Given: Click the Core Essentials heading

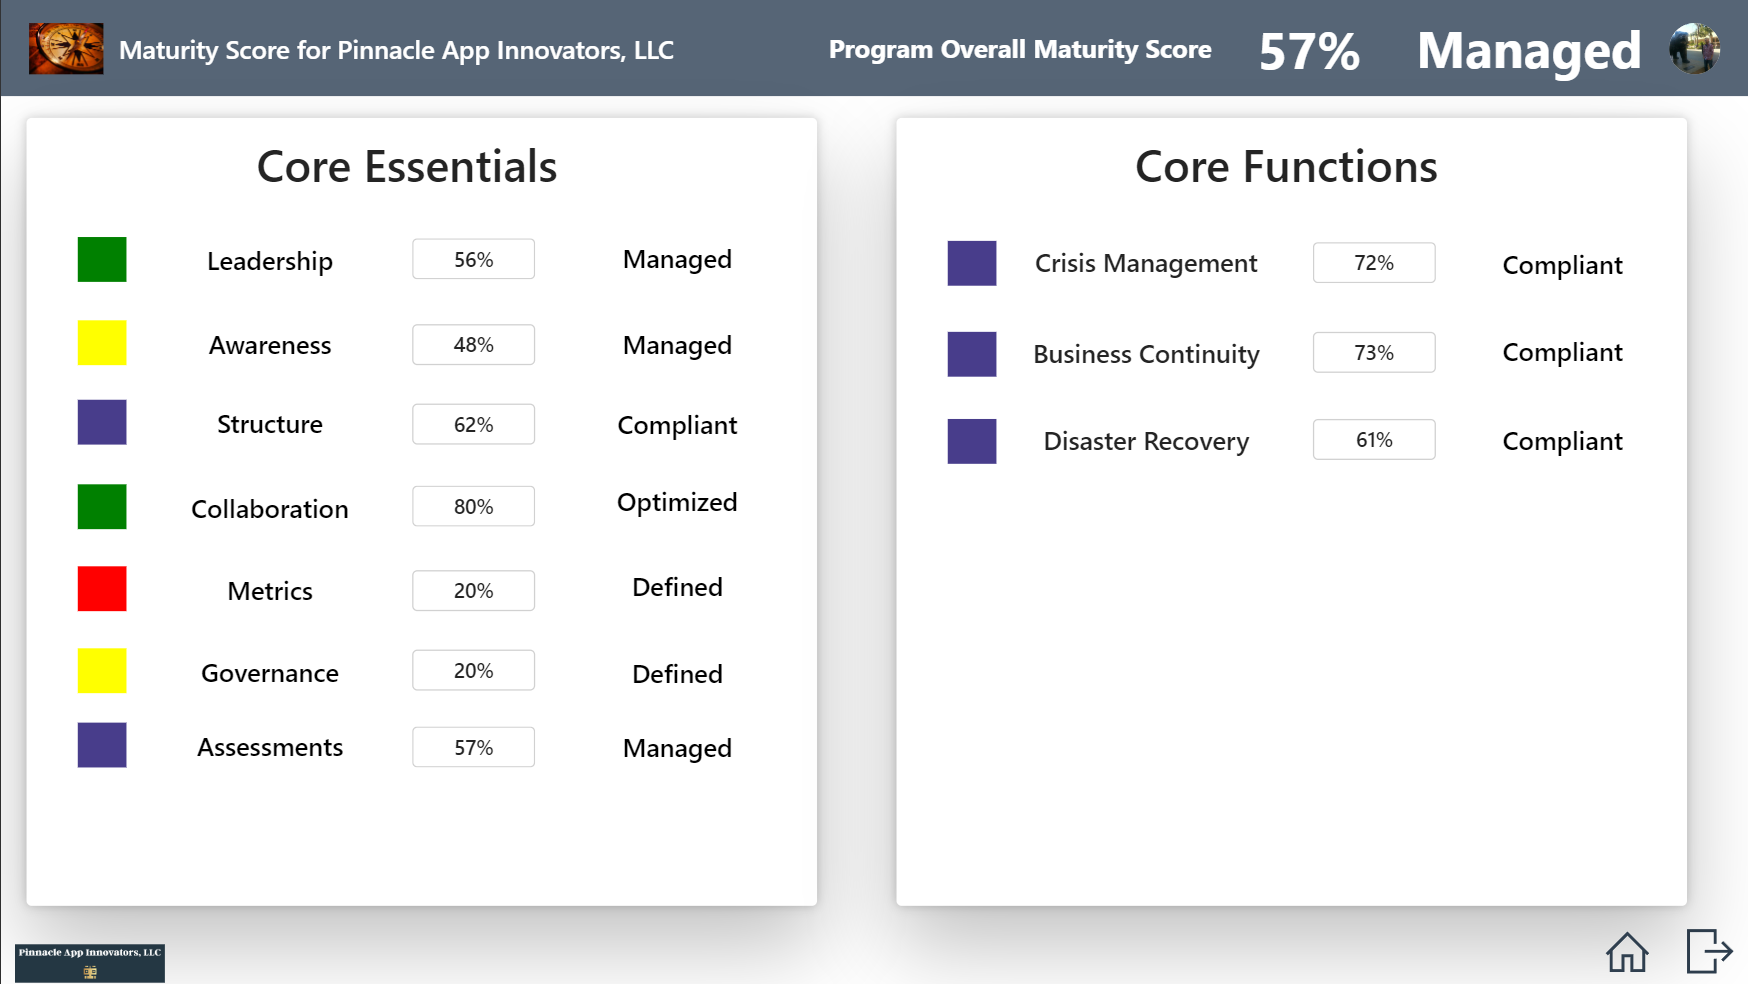Looking at the screenshot, I should [407, 167].
